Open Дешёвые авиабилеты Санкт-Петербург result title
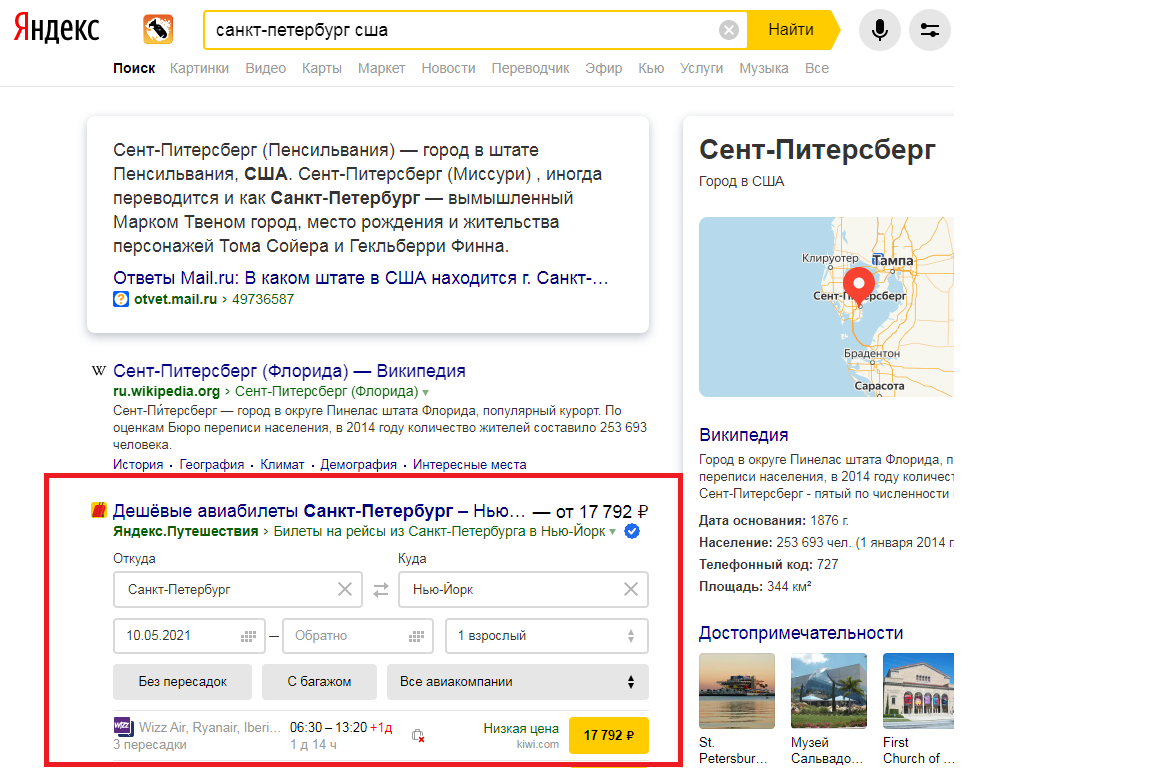This screenshot has width=1152, height=768. [319, 511]
